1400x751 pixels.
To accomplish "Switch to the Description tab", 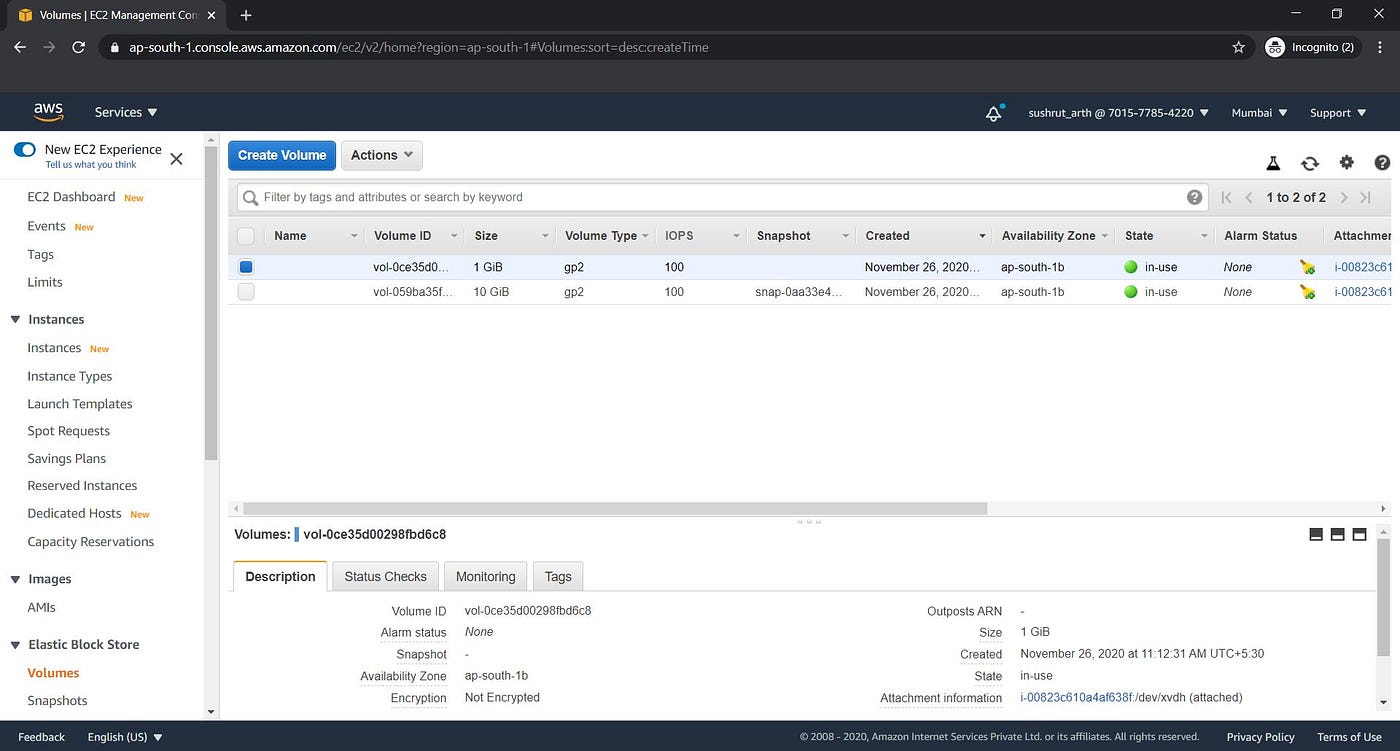I will [280, 576].
